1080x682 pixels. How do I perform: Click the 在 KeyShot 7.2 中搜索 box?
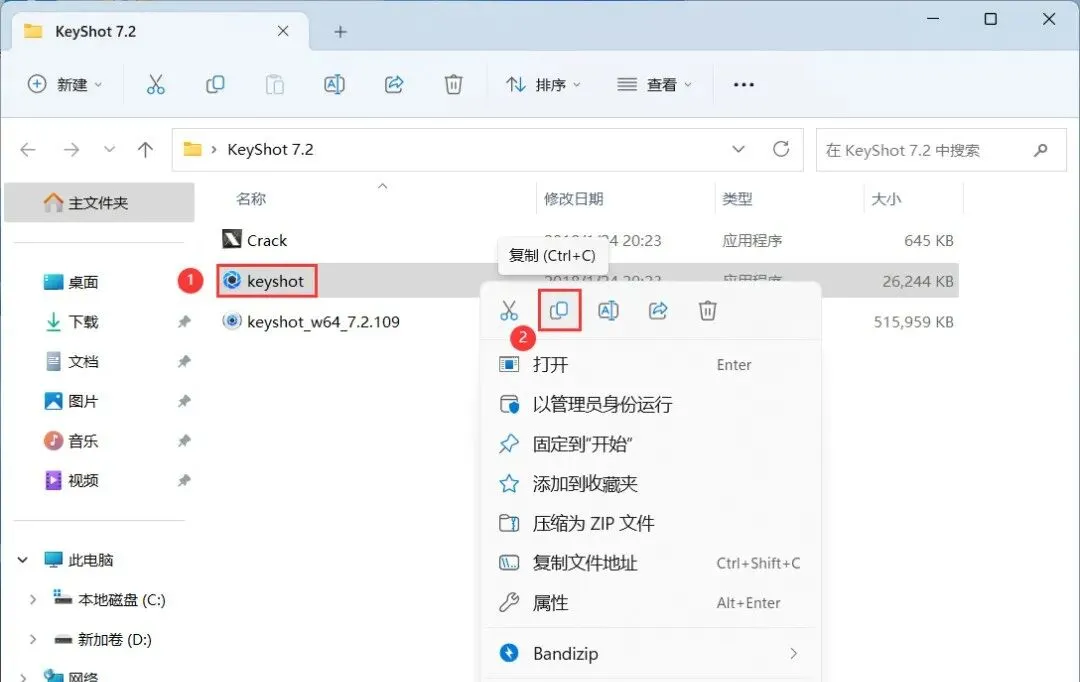tap(941, 149)
